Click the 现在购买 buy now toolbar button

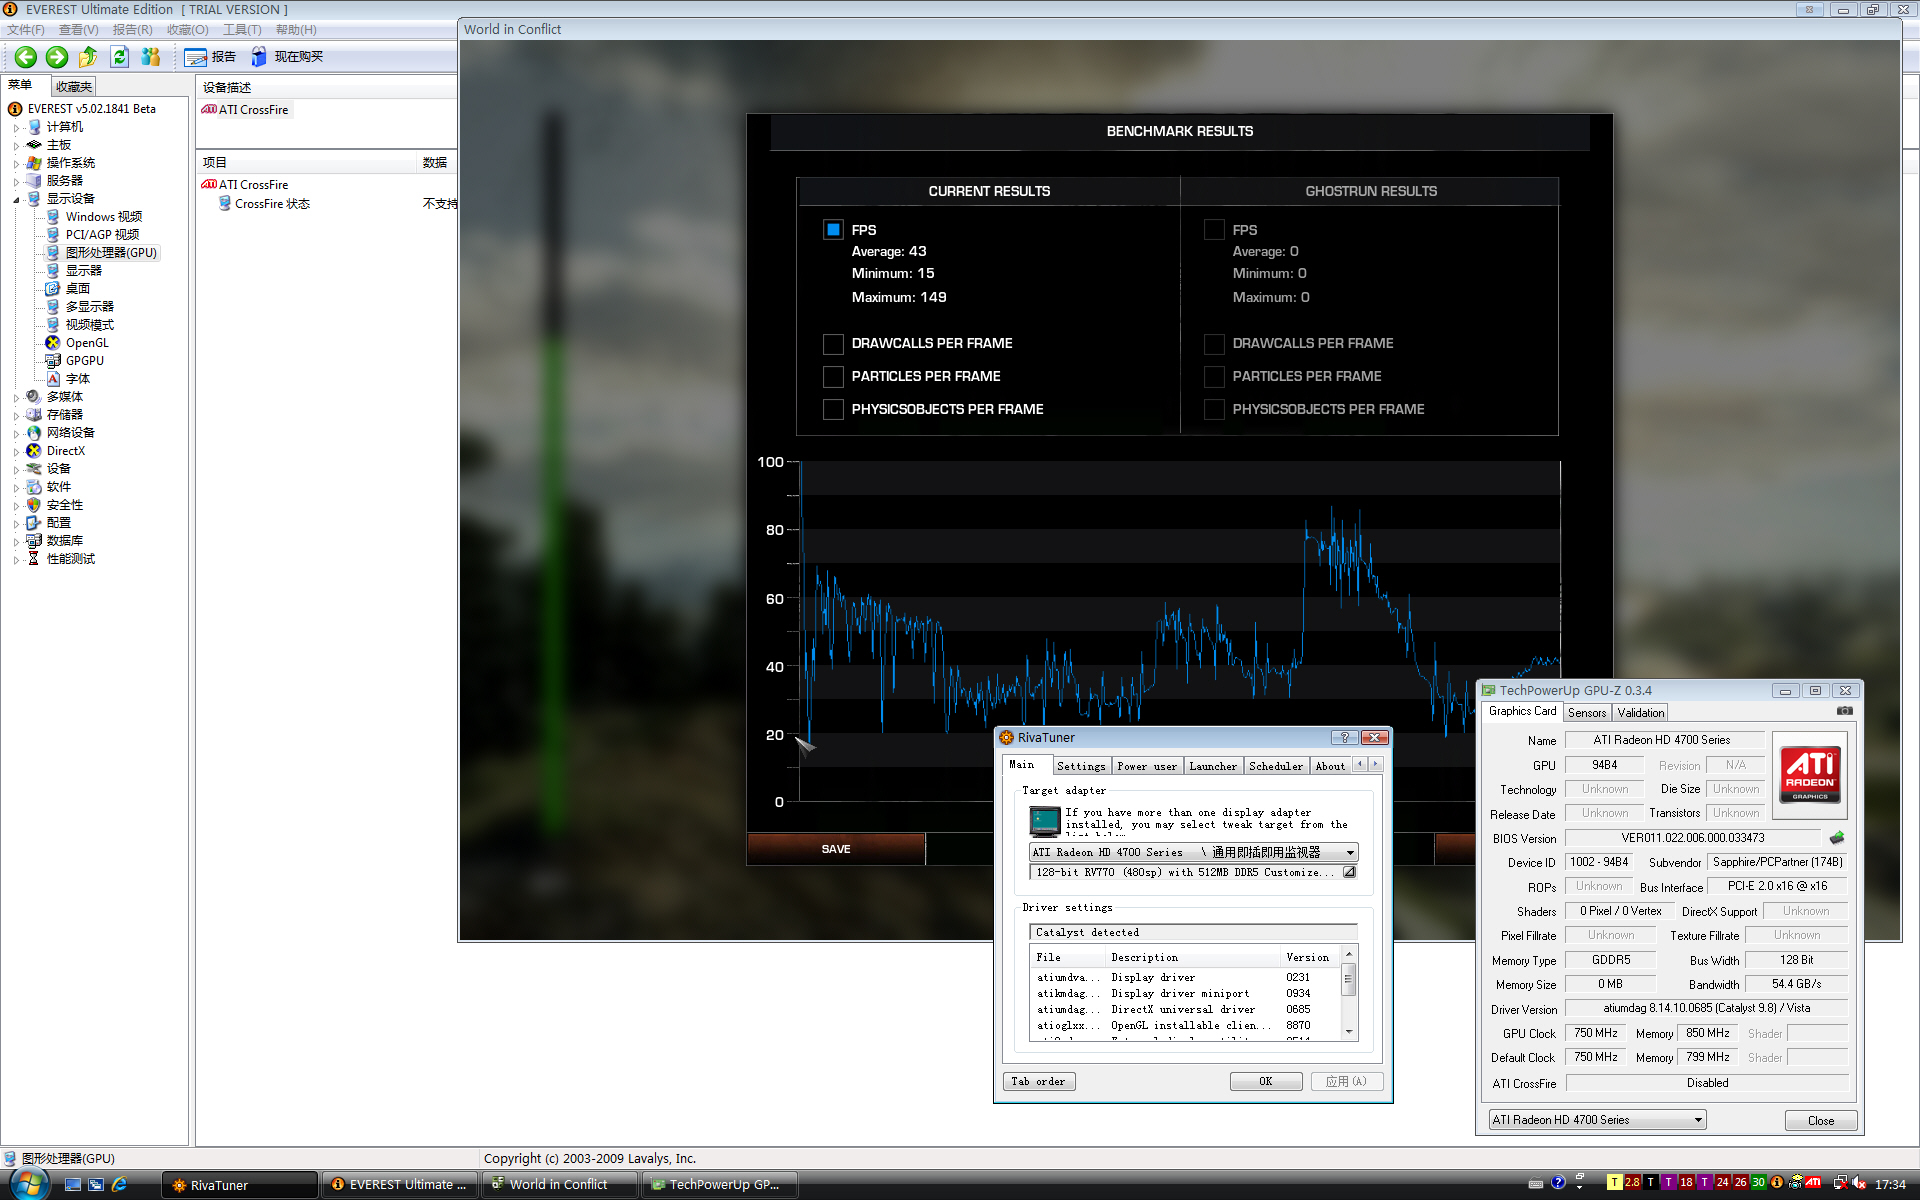[x=288, y=57]
